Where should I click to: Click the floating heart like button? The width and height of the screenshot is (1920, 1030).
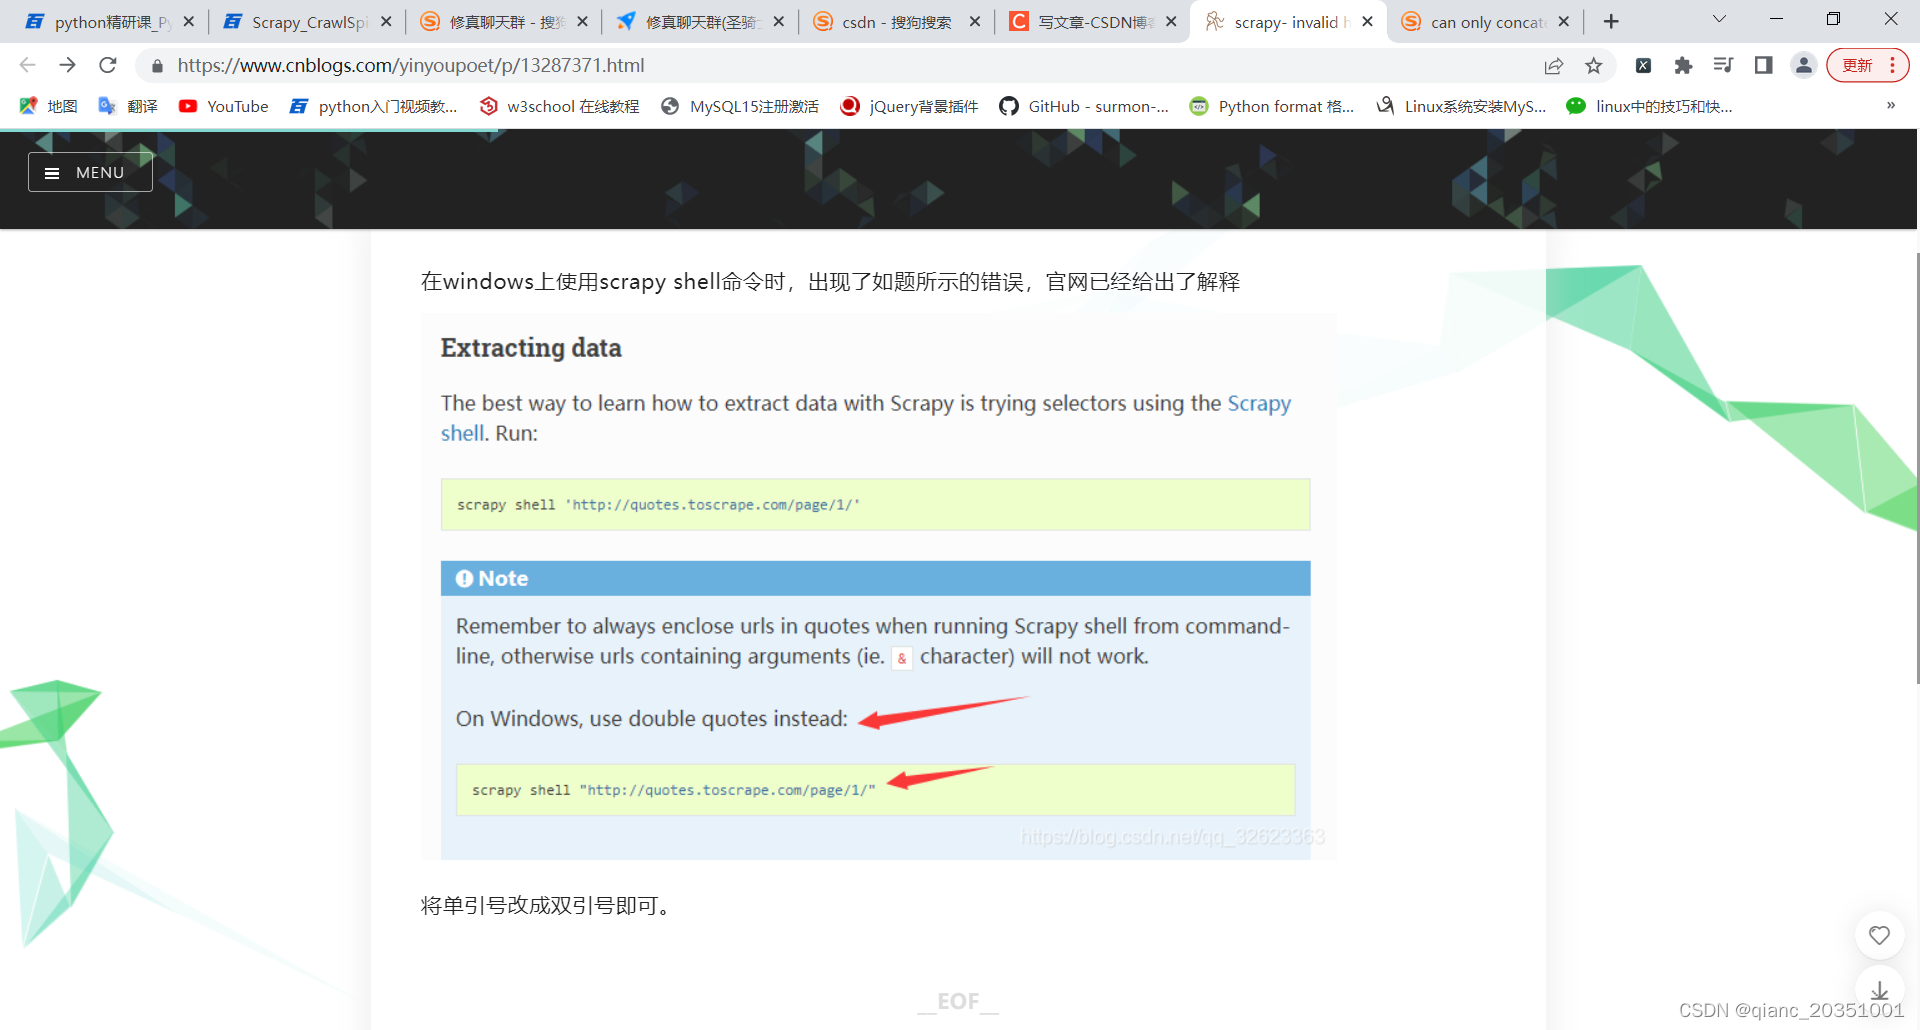coord(1879,935)
